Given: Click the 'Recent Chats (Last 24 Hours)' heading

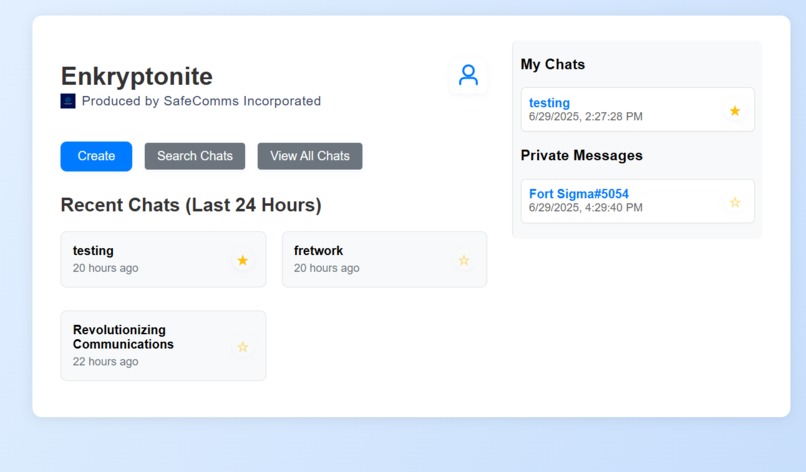Looking at the screenshot, I should 191,205.
